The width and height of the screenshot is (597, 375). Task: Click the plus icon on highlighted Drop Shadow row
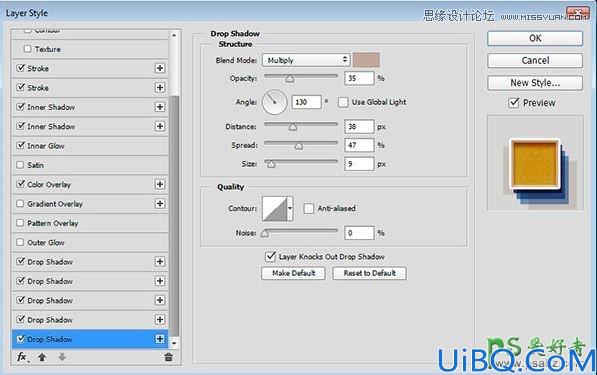[160, 339]
